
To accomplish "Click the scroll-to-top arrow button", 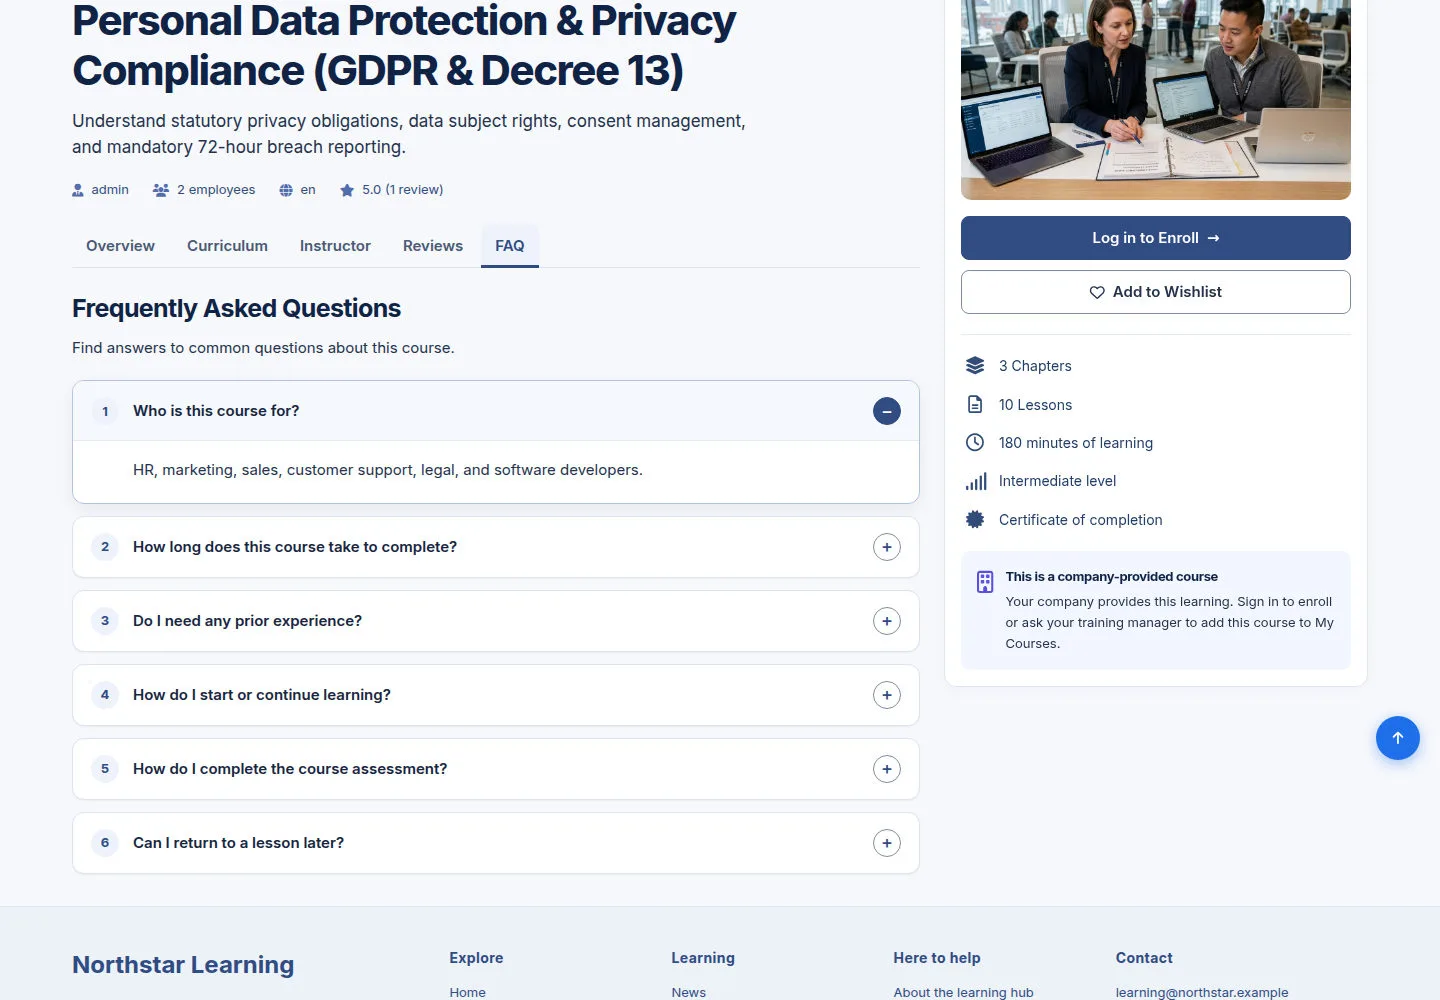I will (x=1398, y=738).
